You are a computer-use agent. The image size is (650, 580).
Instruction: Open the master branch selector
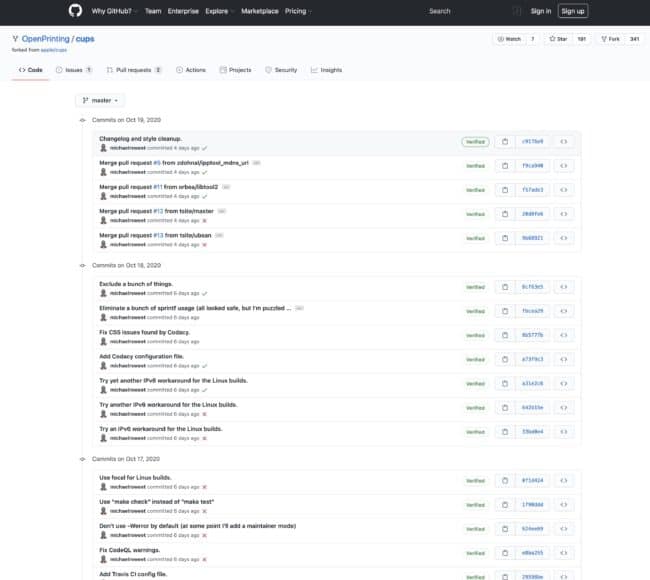(x=100, y=100)
